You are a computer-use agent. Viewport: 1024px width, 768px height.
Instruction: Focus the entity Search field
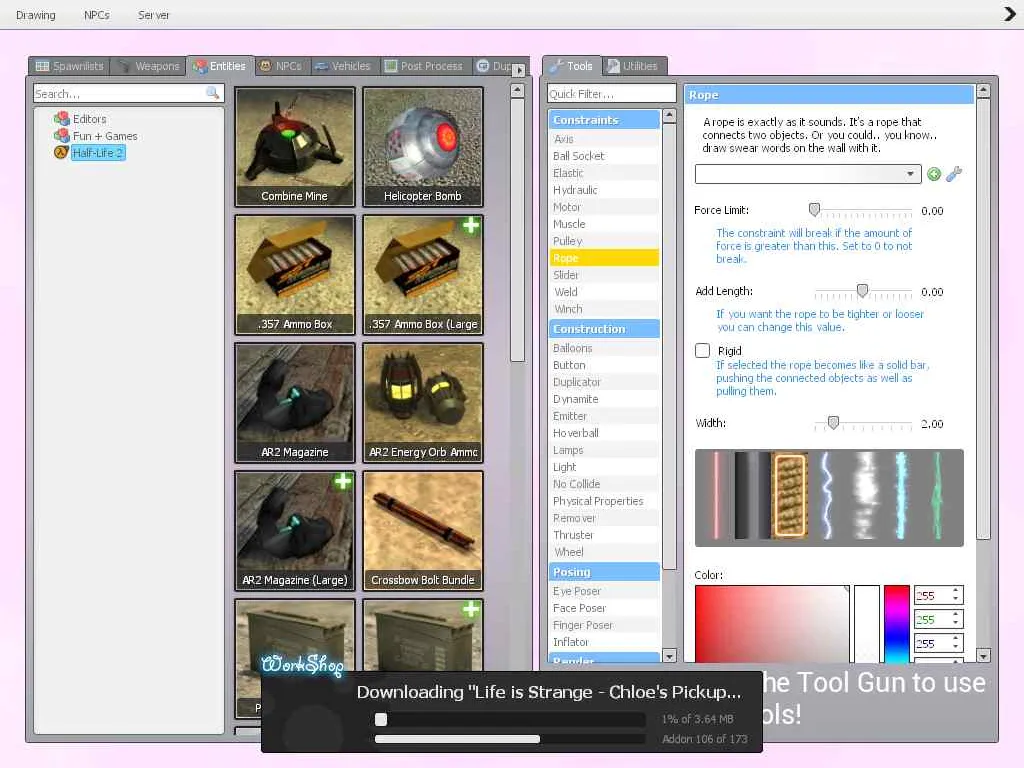[x=129, y=93]
